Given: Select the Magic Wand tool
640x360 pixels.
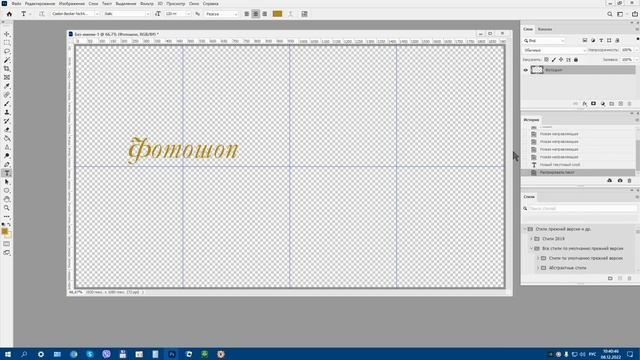Looking at the screenshot, I should (x=7, y=60).
